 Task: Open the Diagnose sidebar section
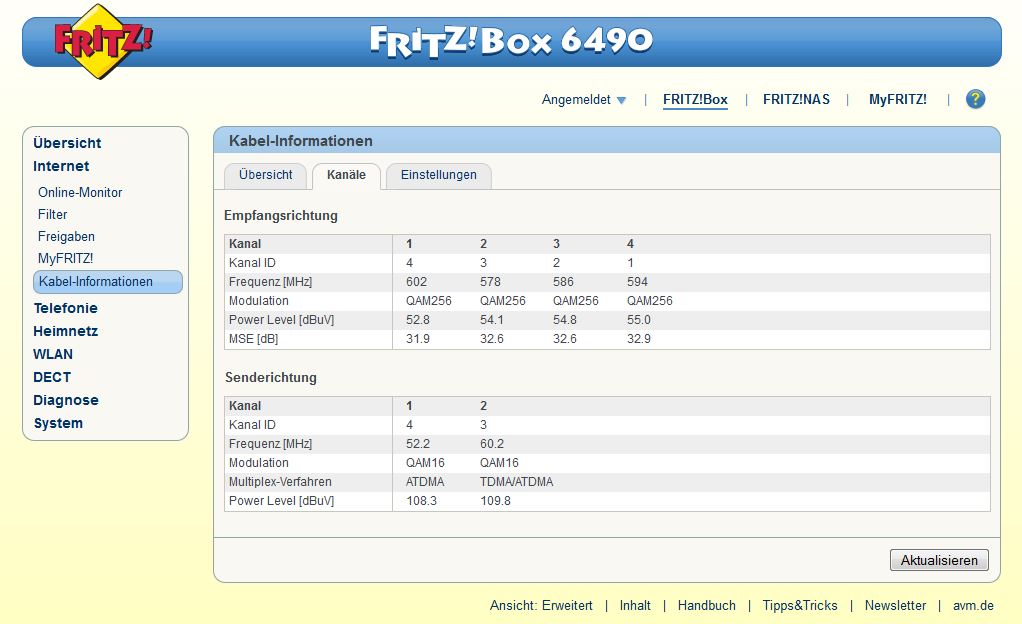coord(66,400)
